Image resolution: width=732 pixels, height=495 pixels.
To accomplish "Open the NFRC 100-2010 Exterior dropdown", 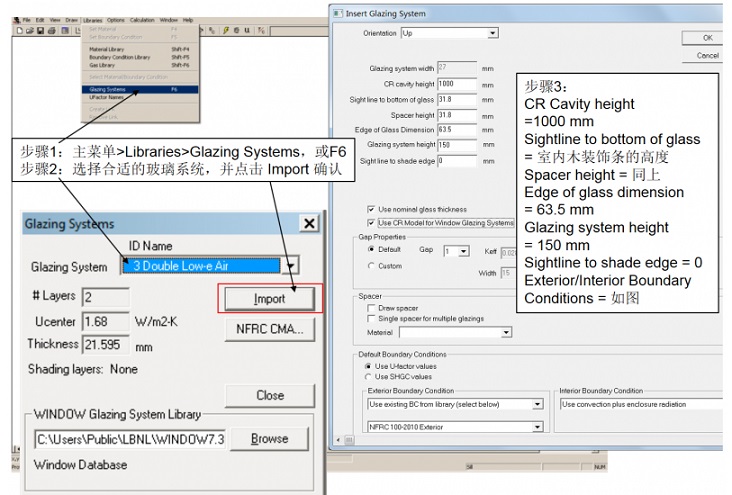I will click(538, 427).
